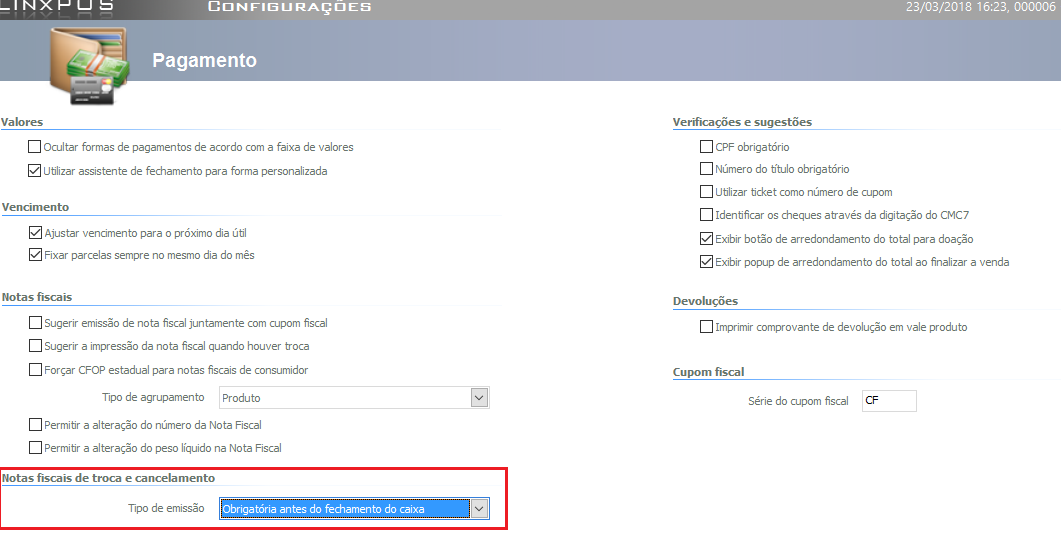This screenshot has width=1061, height=555.
Task: Enable 'Utilizar ticket como número de cupom'
Action: (707, 192)
